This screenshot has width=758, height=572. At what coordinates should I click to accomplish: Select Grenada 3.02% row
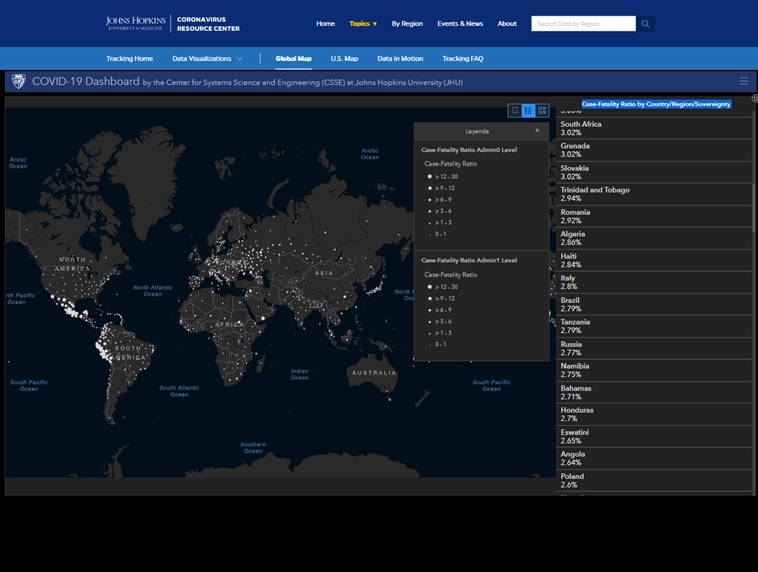654,150
